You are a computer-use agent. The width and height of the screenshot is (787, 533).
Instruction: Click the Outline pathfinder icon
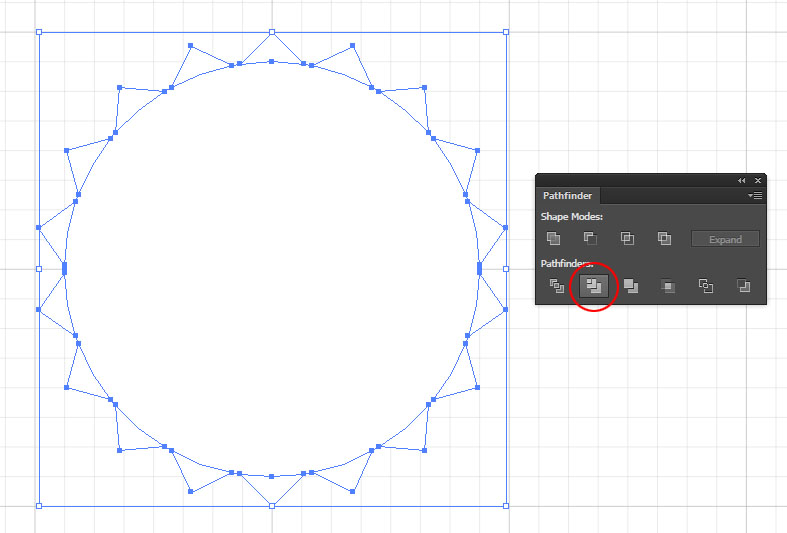pyautogui.click(x=705, y=286)
